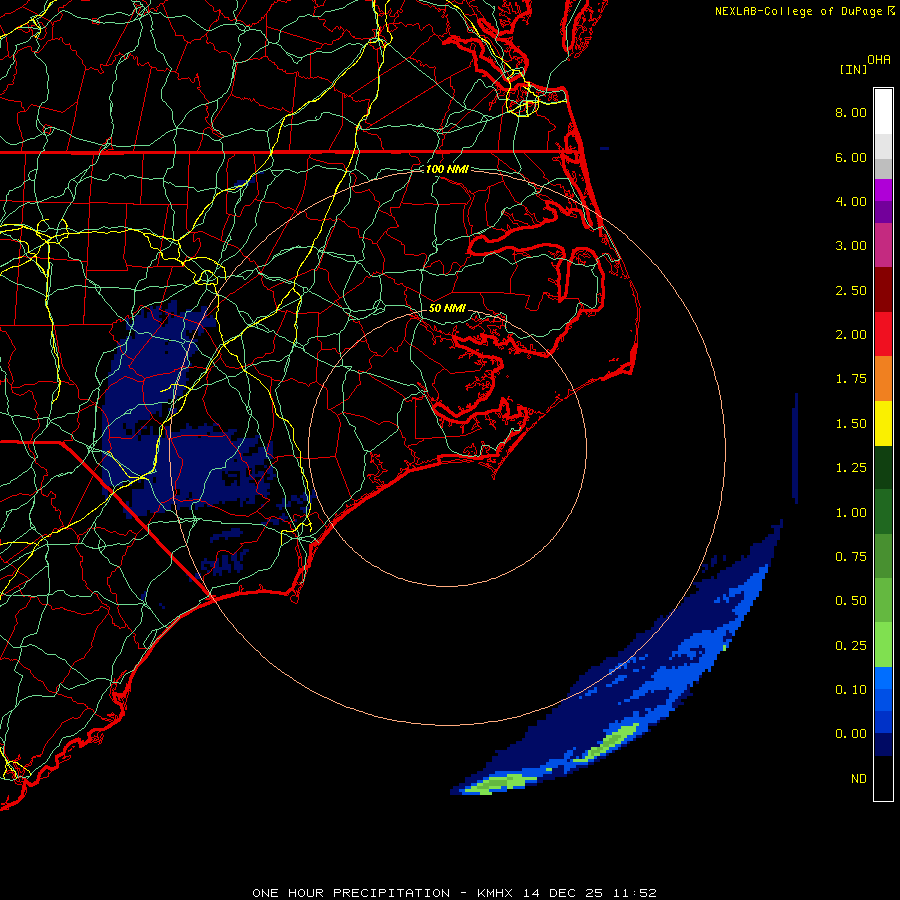This screenshot has width=900, height=900.
Task: Pick the bright magenta swatch above 4.00
Action: [883, 190]
